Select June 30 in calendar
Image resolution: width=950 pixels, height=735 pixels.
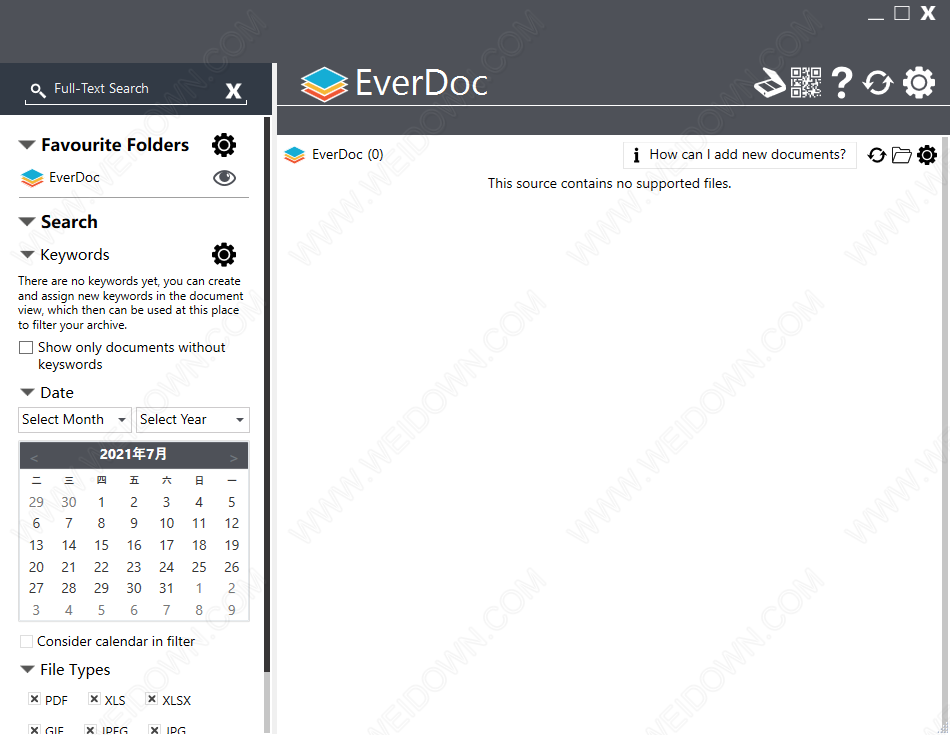click(68, 502)
